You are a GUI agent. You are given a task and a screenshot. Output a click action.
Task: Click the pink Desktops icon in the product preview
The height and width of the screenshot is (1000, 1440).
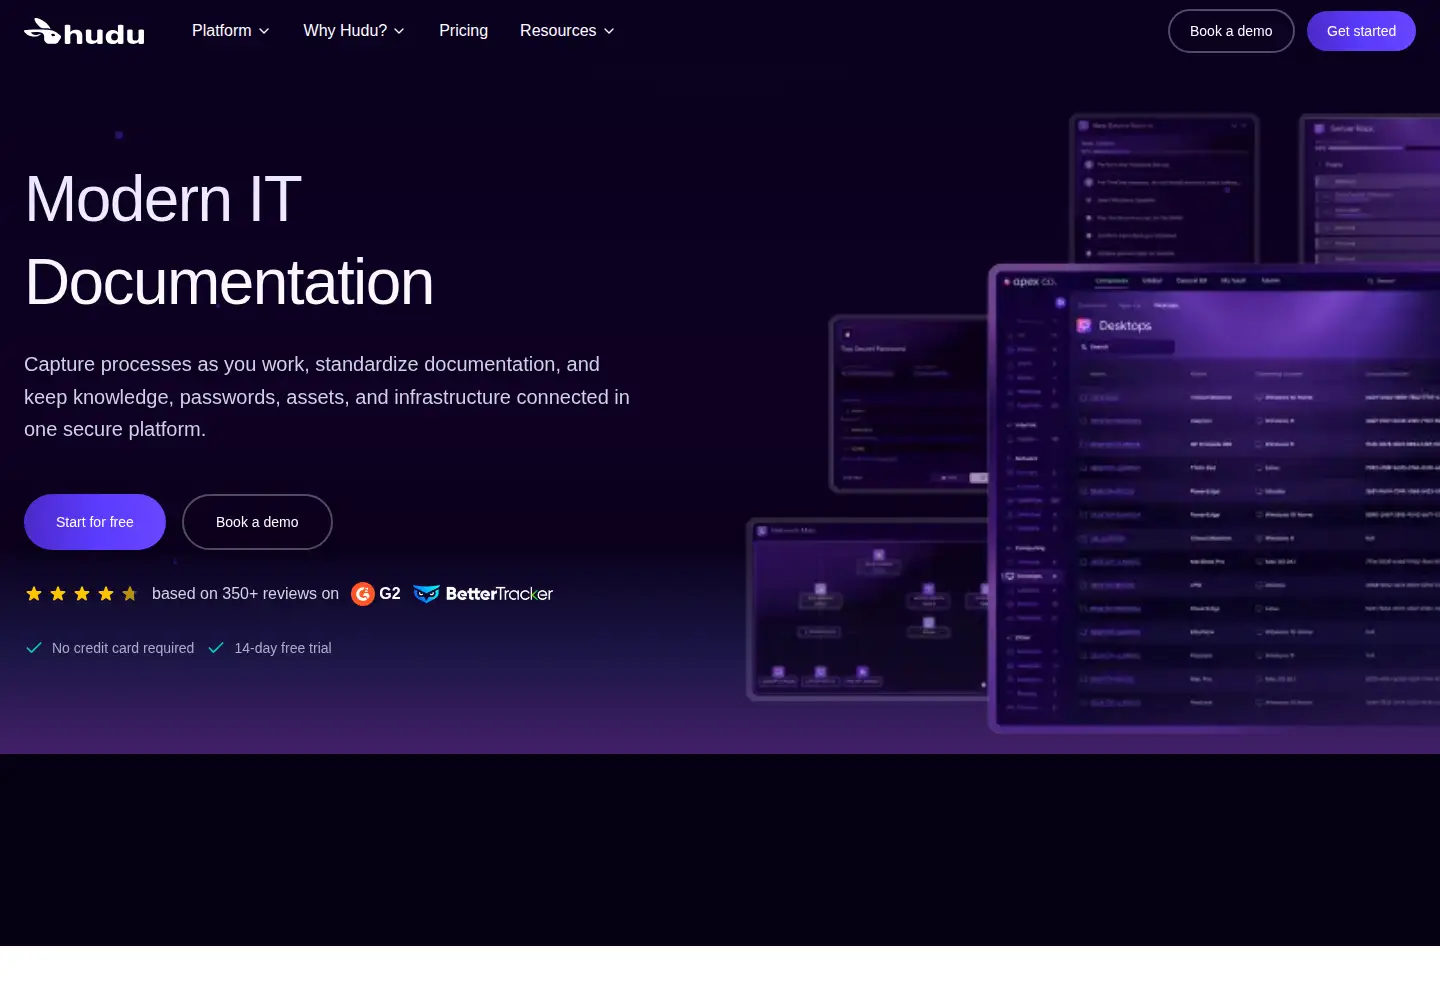click(1084, 325)
